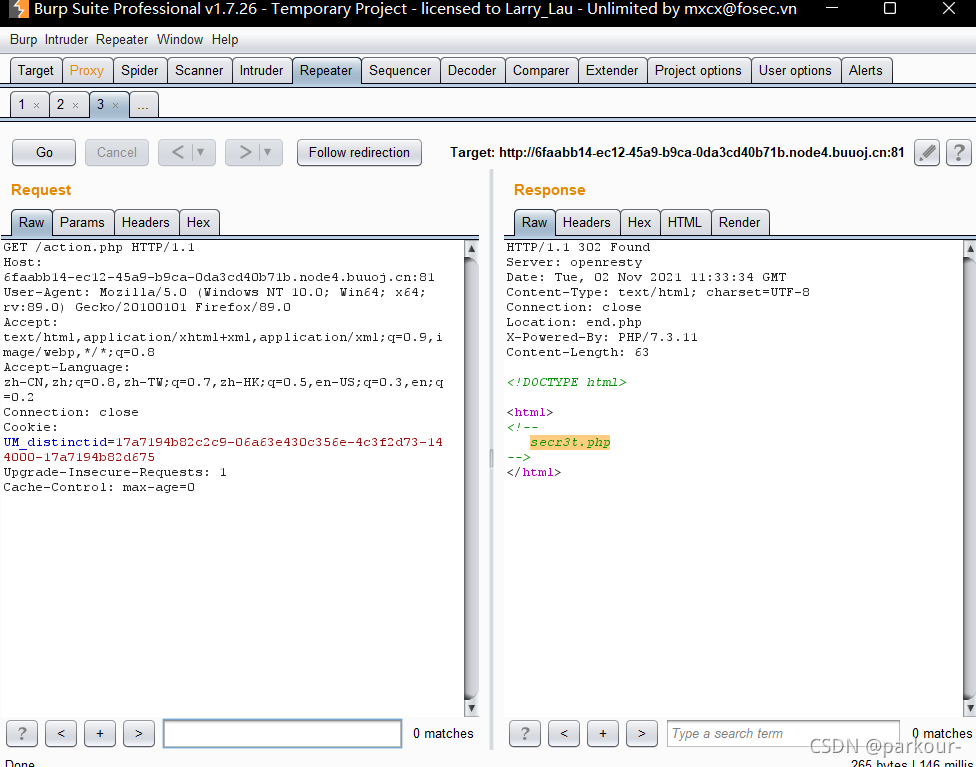Show response Render view

coord(739,222)
